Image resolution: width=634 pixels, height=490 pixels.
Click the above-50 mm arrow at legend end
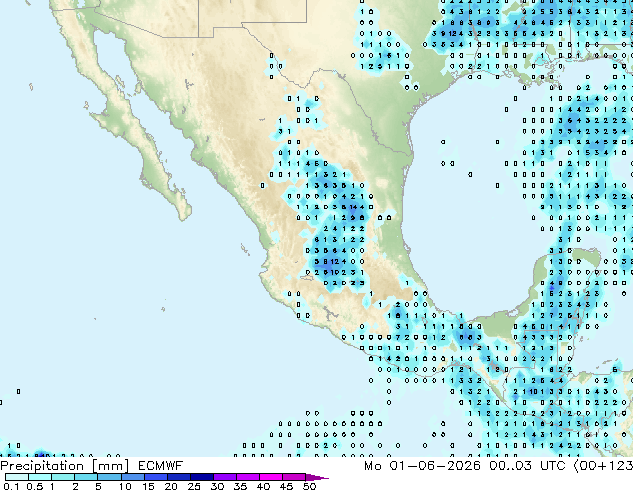(x=316, y=477)
